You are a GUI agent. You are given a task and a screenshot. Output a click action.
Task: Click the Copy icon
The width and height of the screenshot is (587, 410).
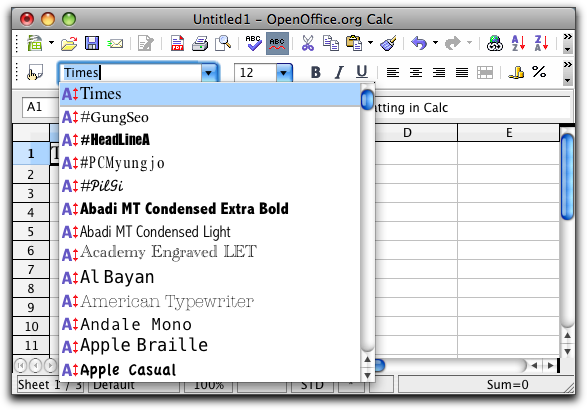pyautogui.click(x=331, y=43)
